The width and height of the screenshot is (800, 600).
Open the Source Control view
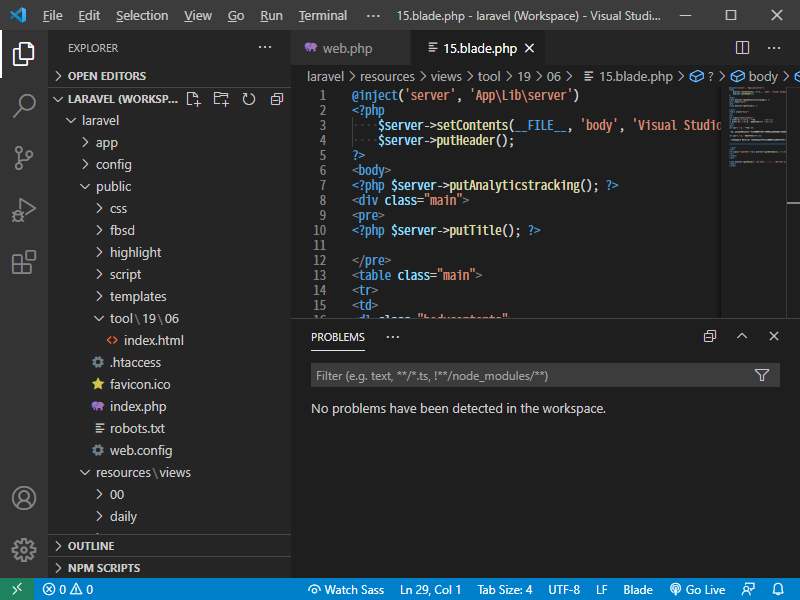click(x=24, y=158)
